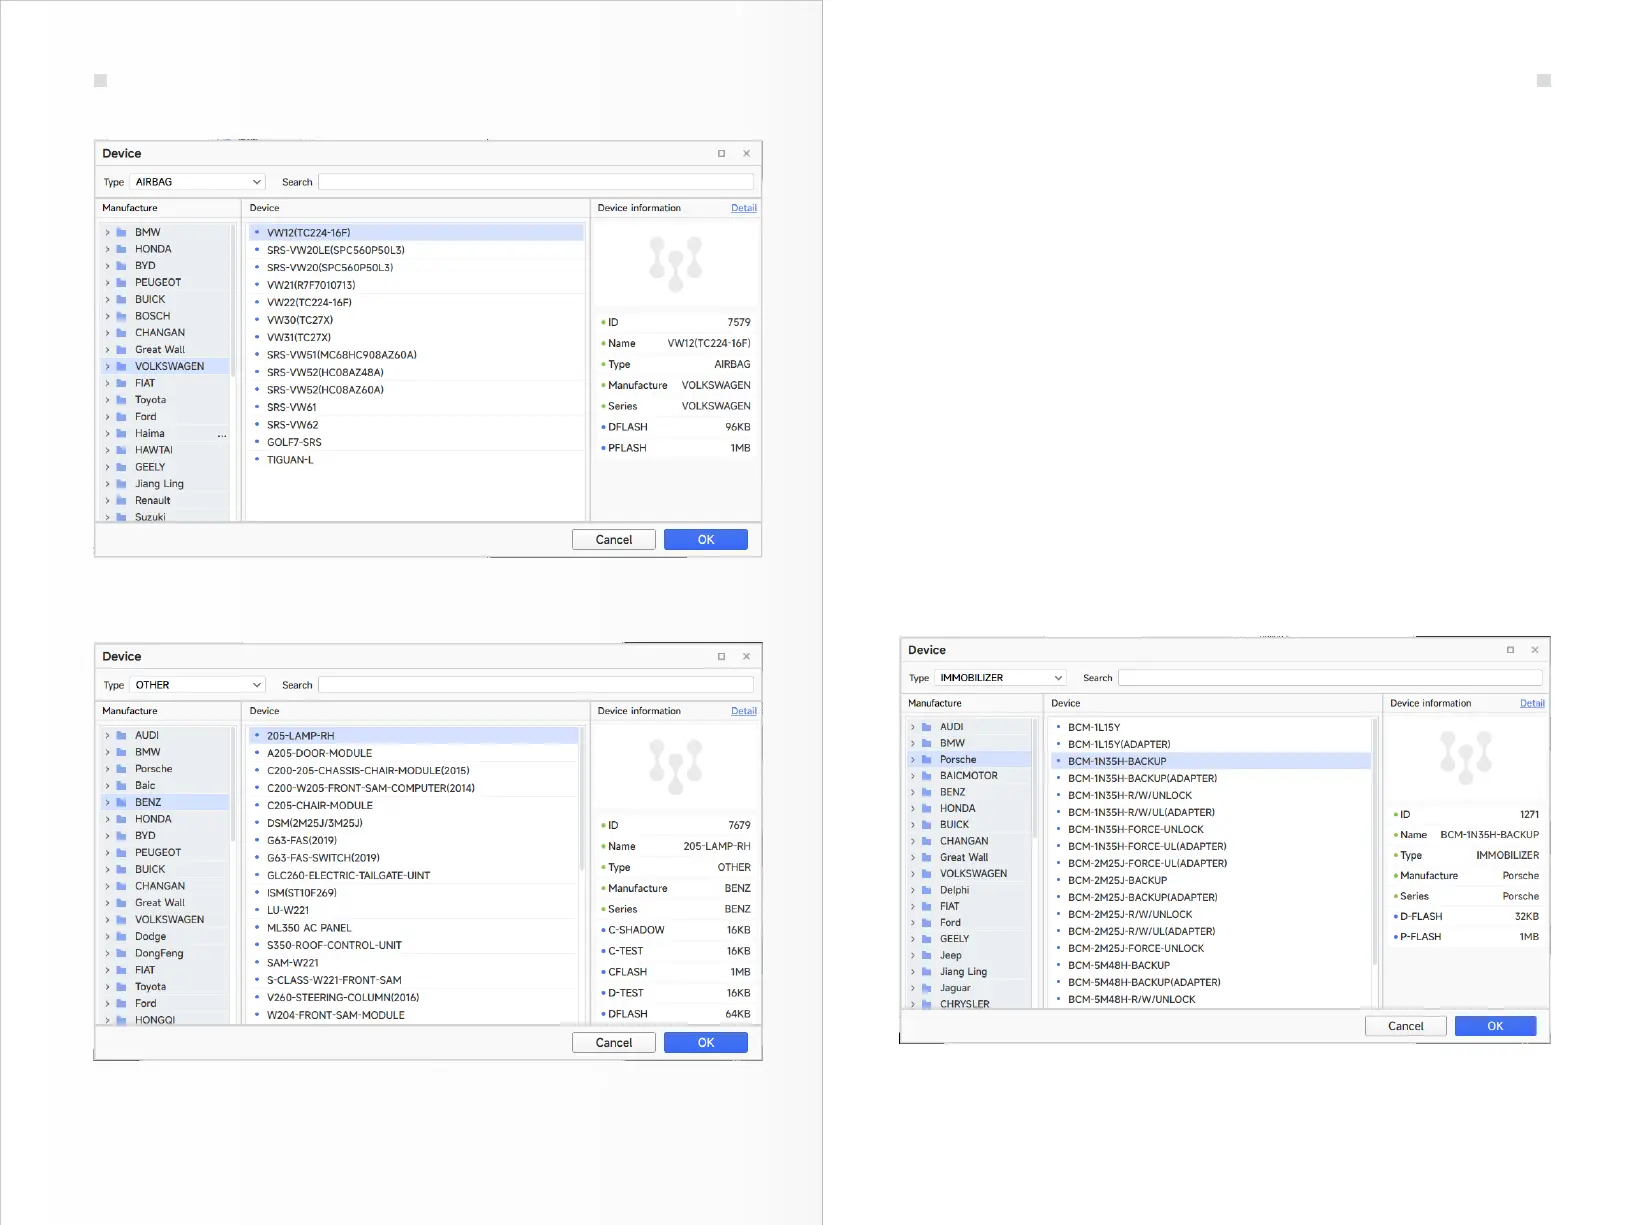Select Haima folder icon in AIRBAG window
1644x1225 pixels.
(122, 434)
